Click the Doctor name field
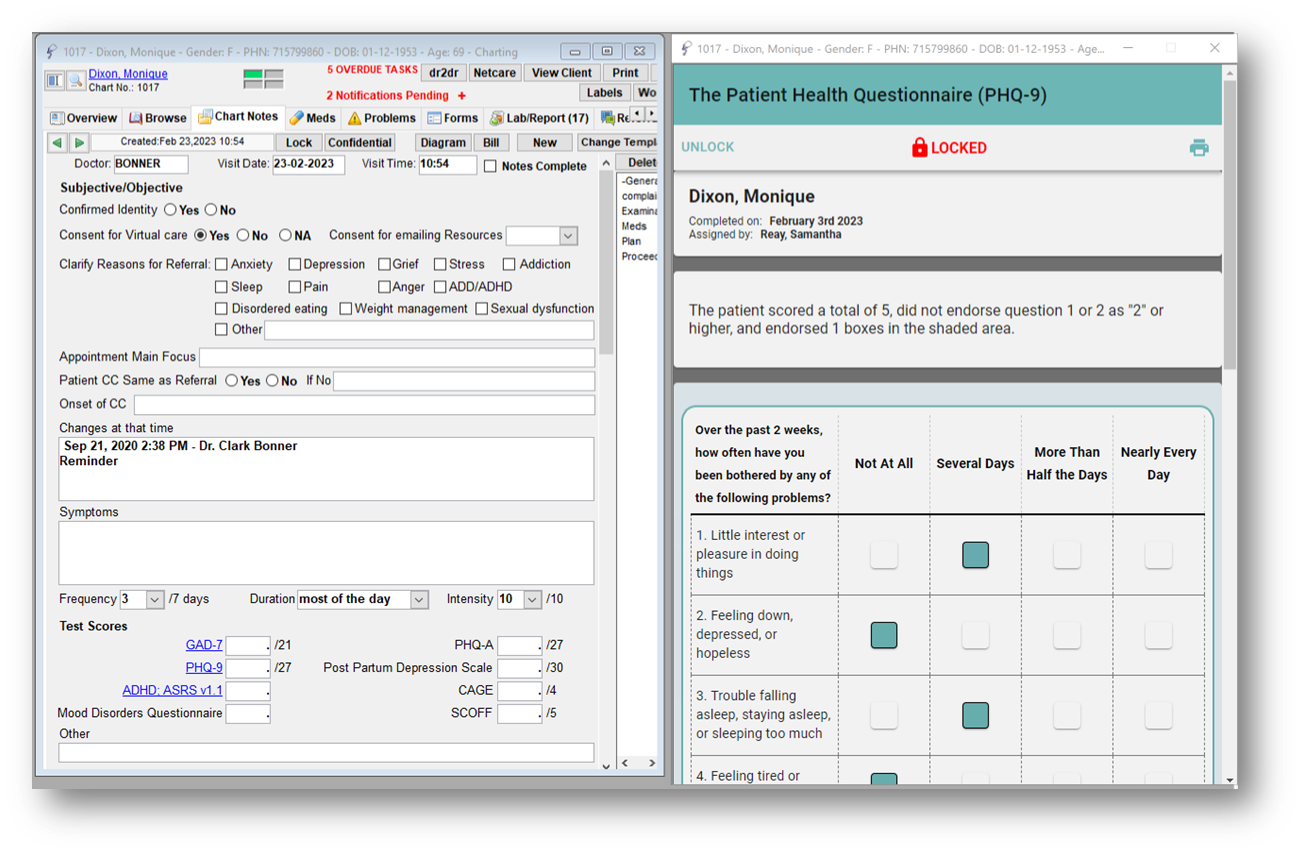The width and height of the screenshot is (1303, 854). [151, 164]
